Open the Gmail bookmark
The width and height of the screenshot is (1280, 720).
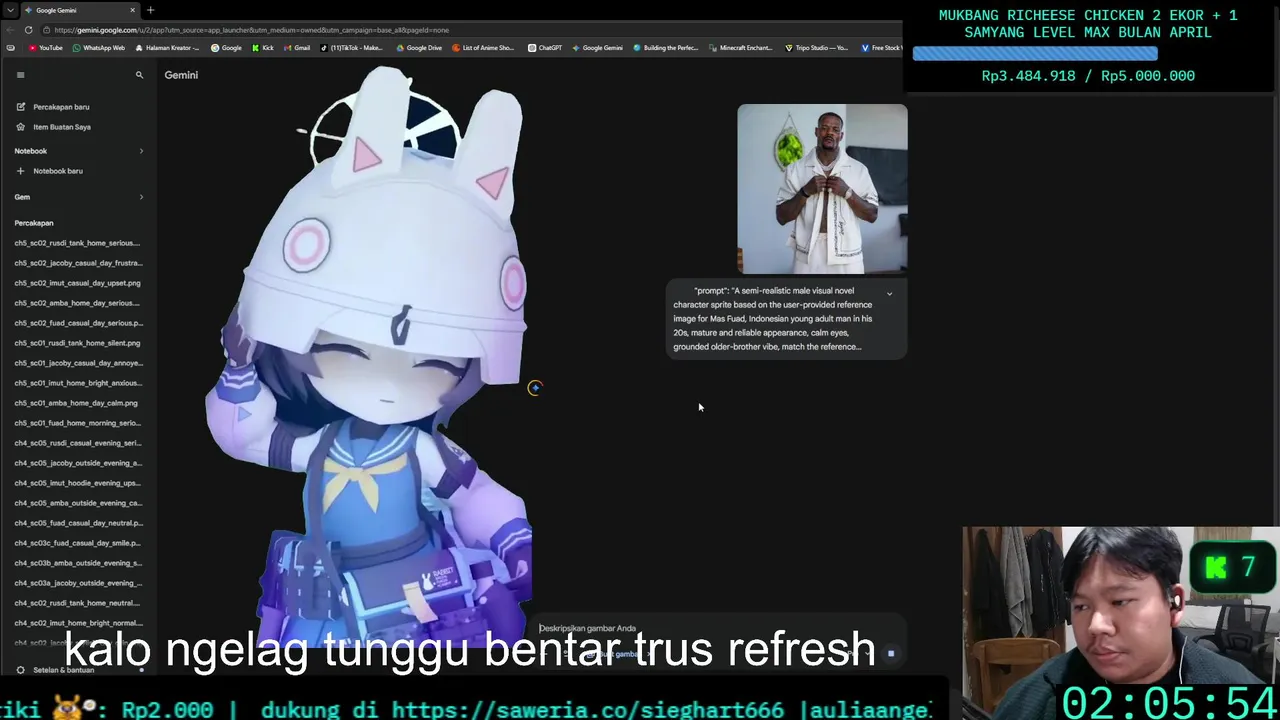click(x=297, y=48)
